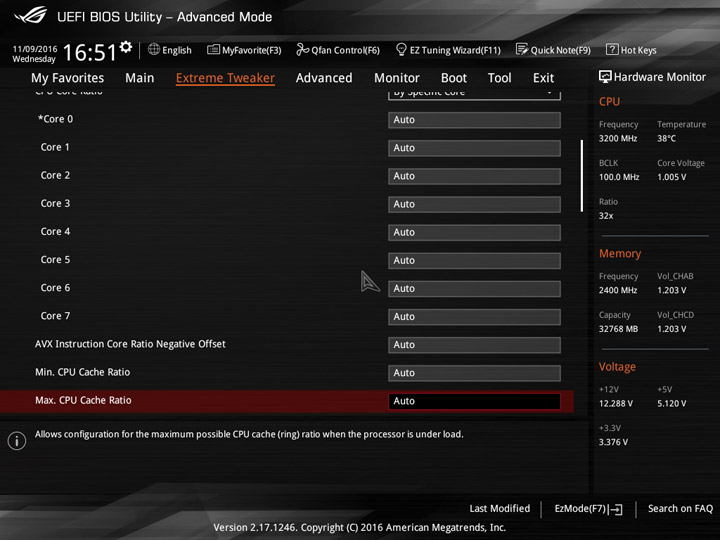Click the Core 7 Auto field
This screenshot has height=540, width=720.
474,316
